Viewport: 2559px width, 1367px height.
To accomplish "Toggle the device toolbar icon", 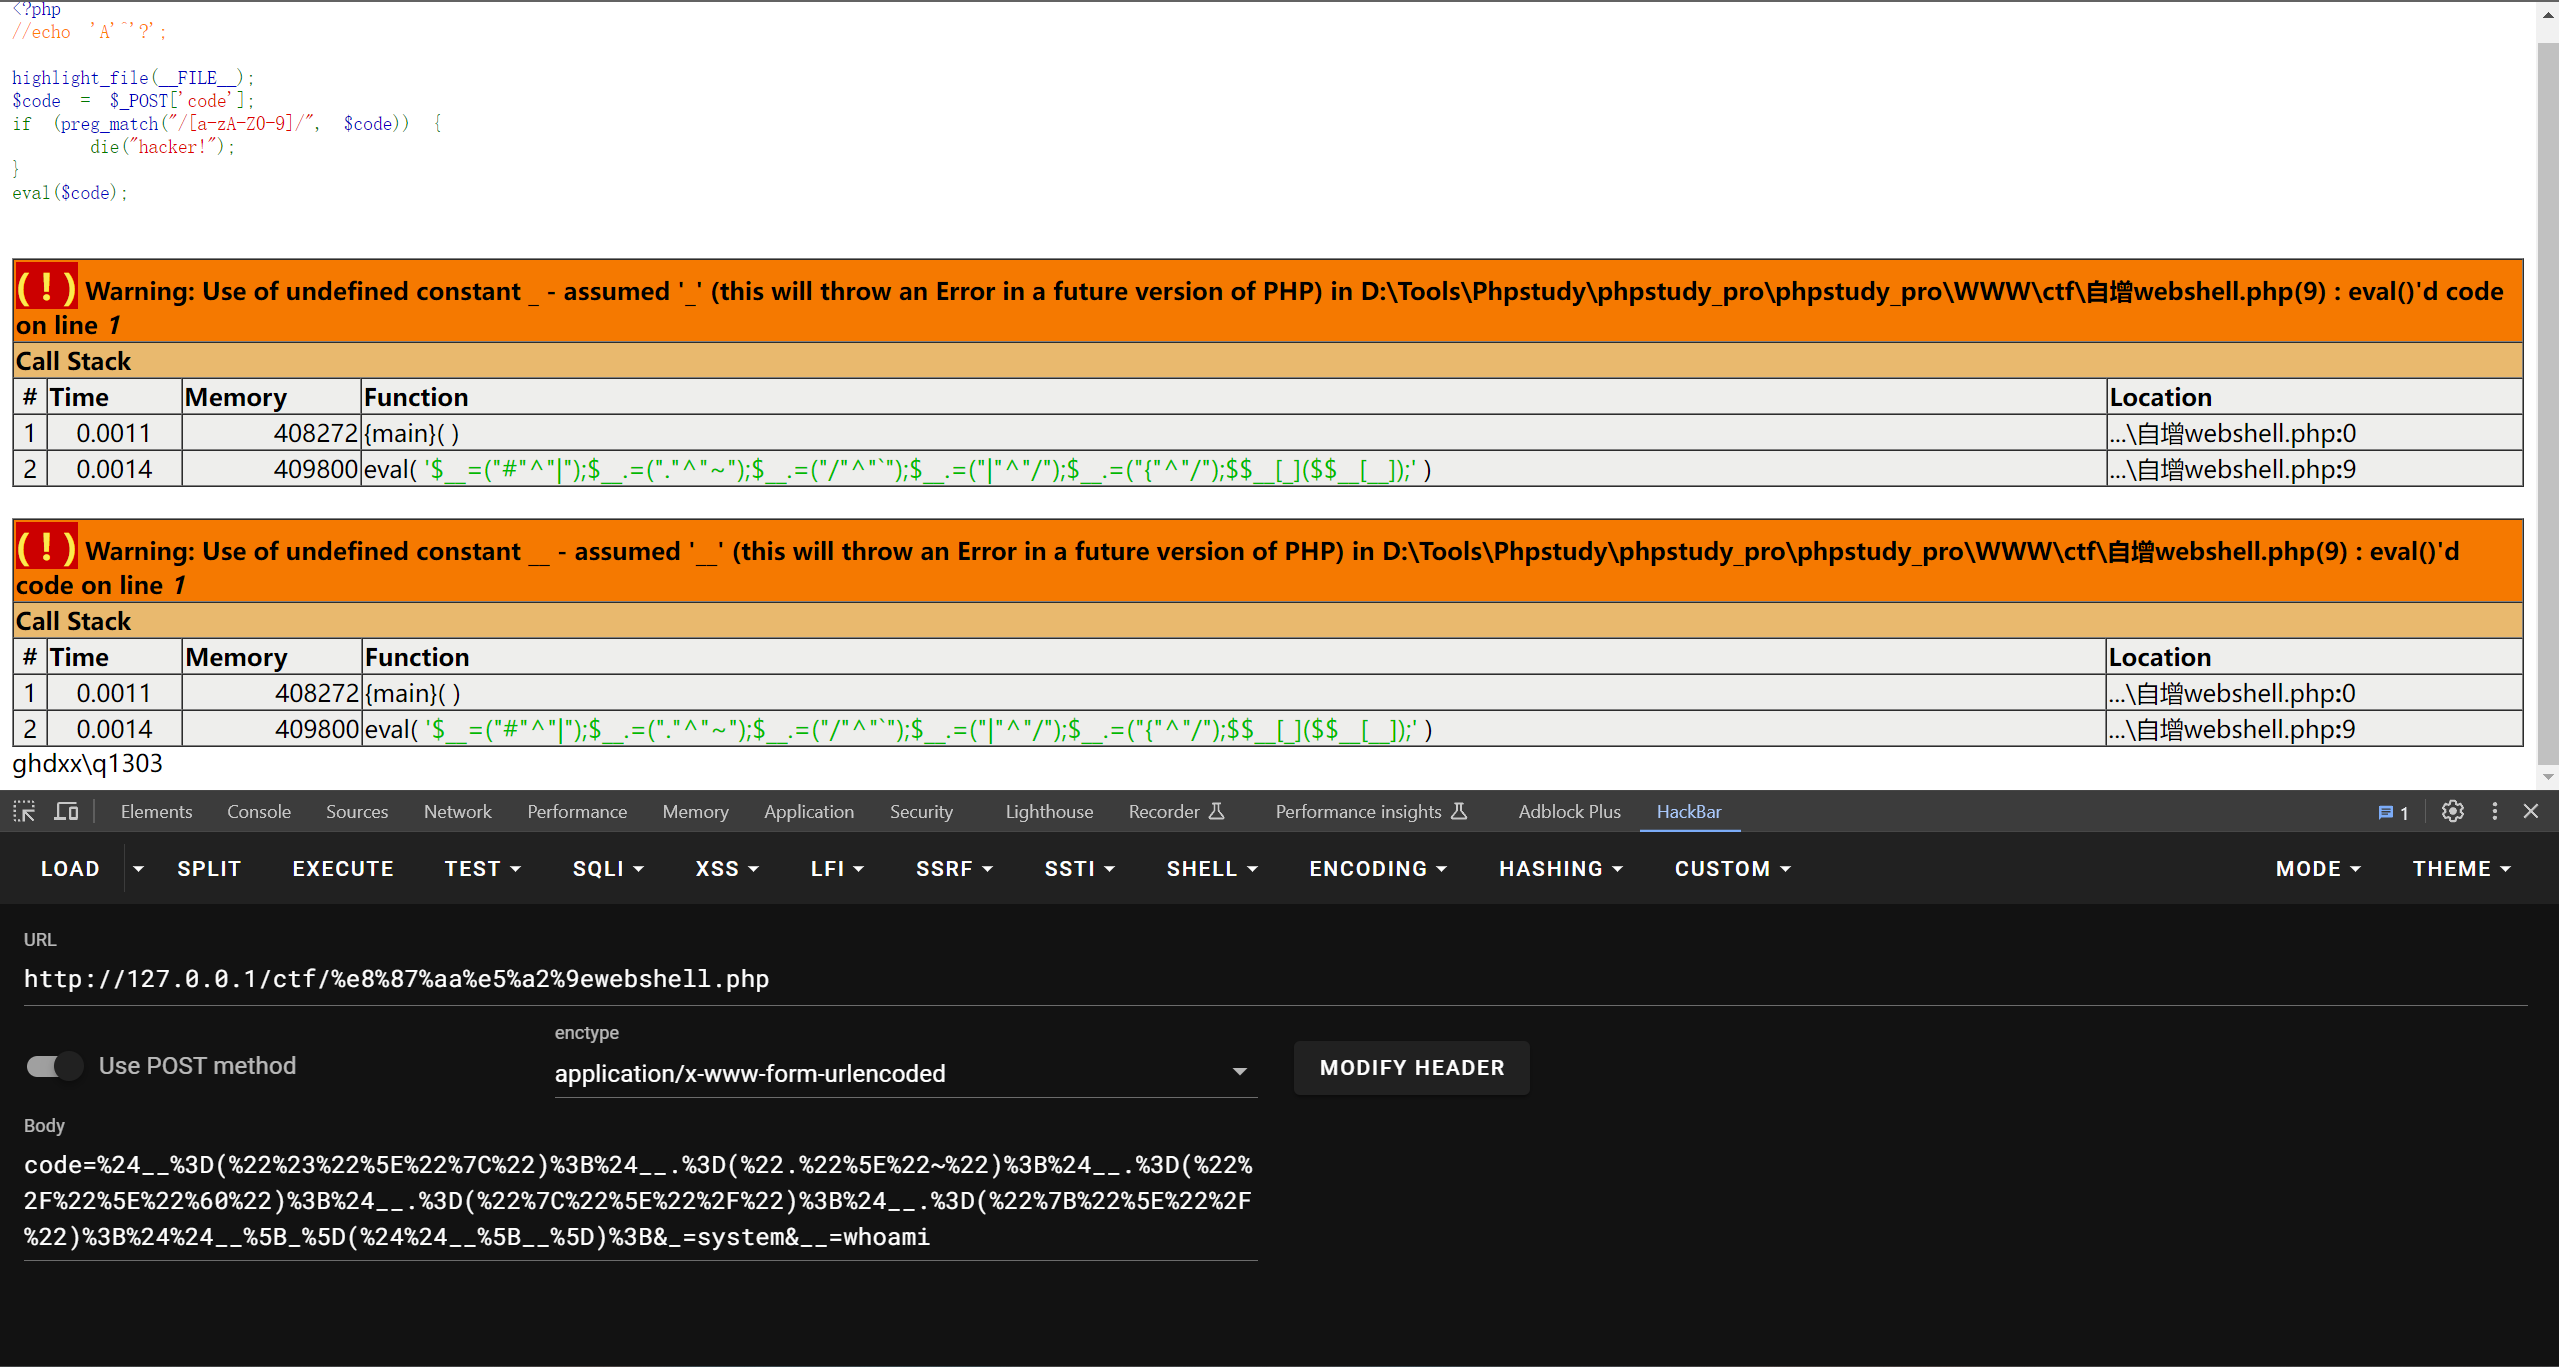I will pyautogui.click(x=67, y=811).
